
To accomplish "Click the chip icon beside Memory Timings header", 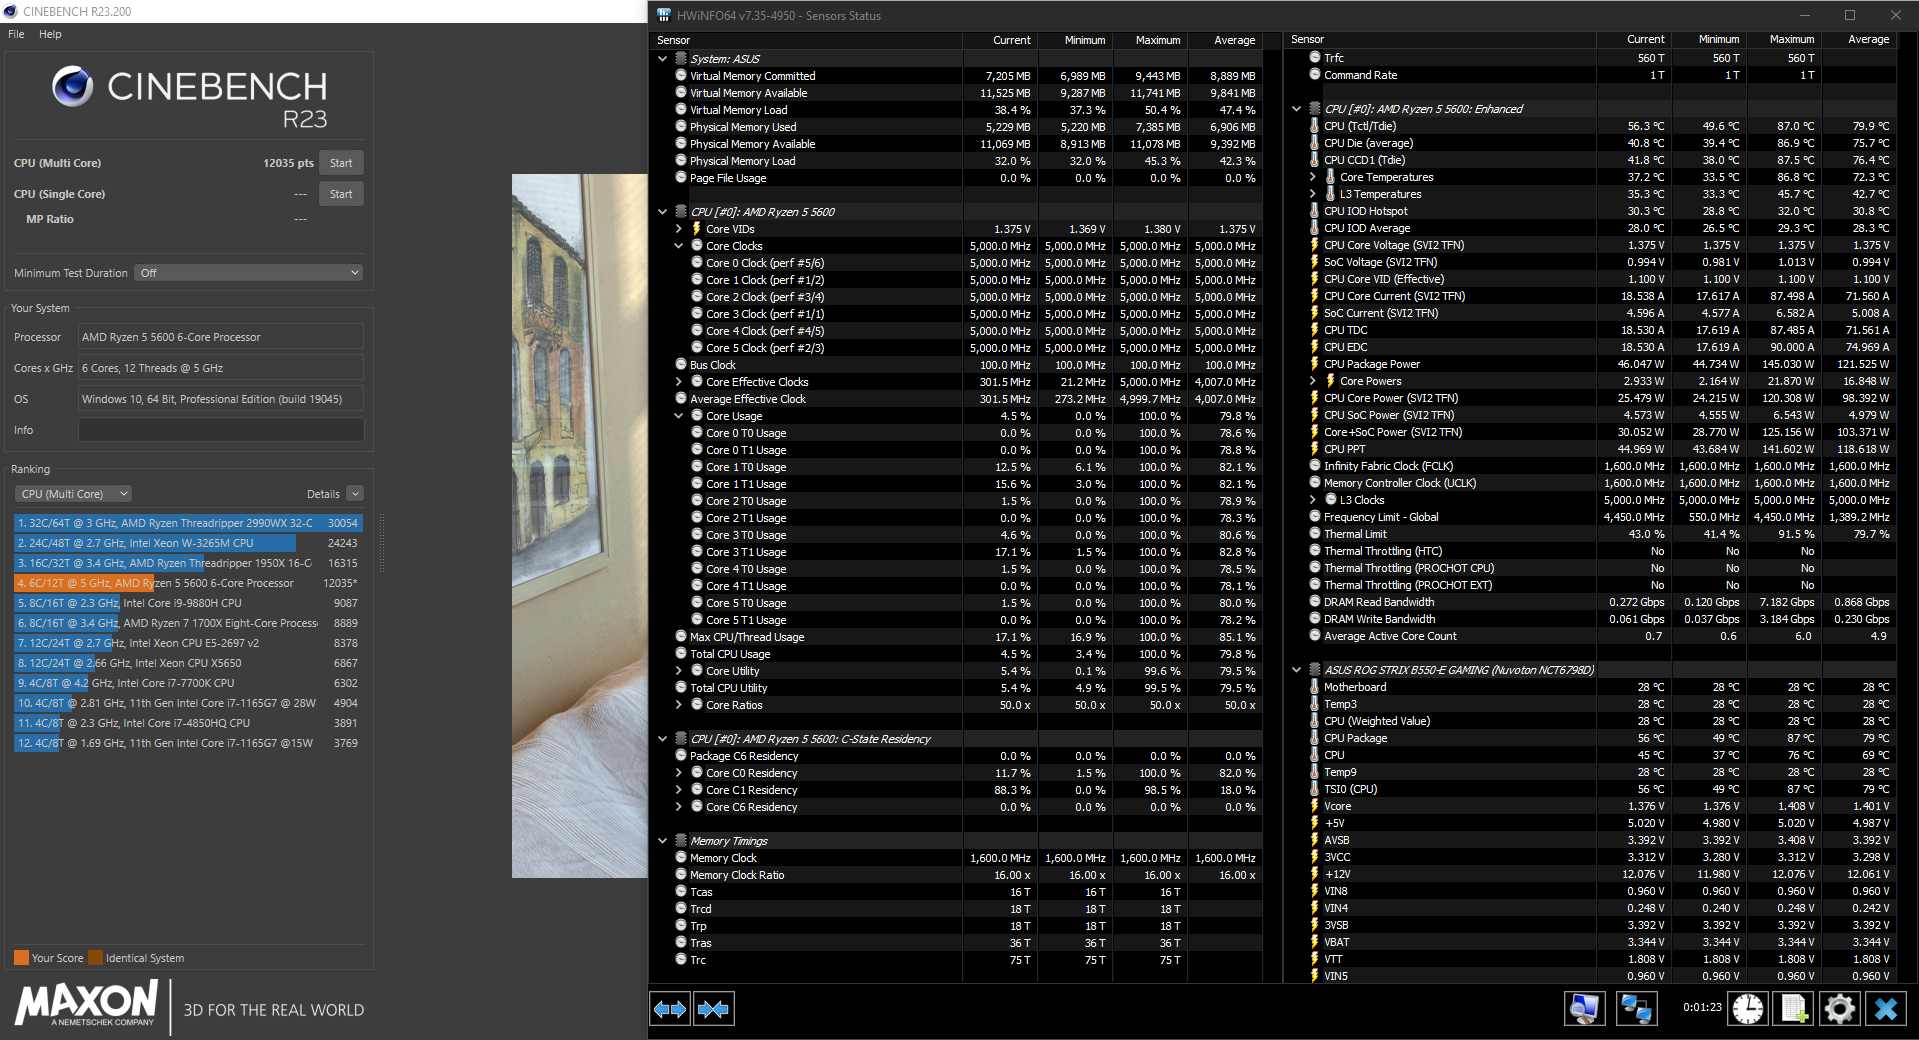I will [681, 841].
